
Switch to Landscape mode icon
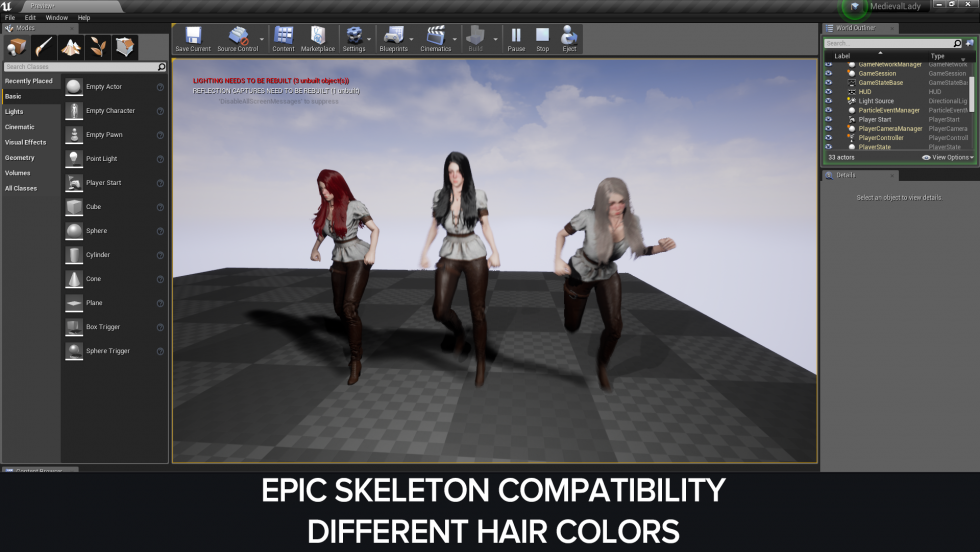pyautogui.click(x=71, y=47)
